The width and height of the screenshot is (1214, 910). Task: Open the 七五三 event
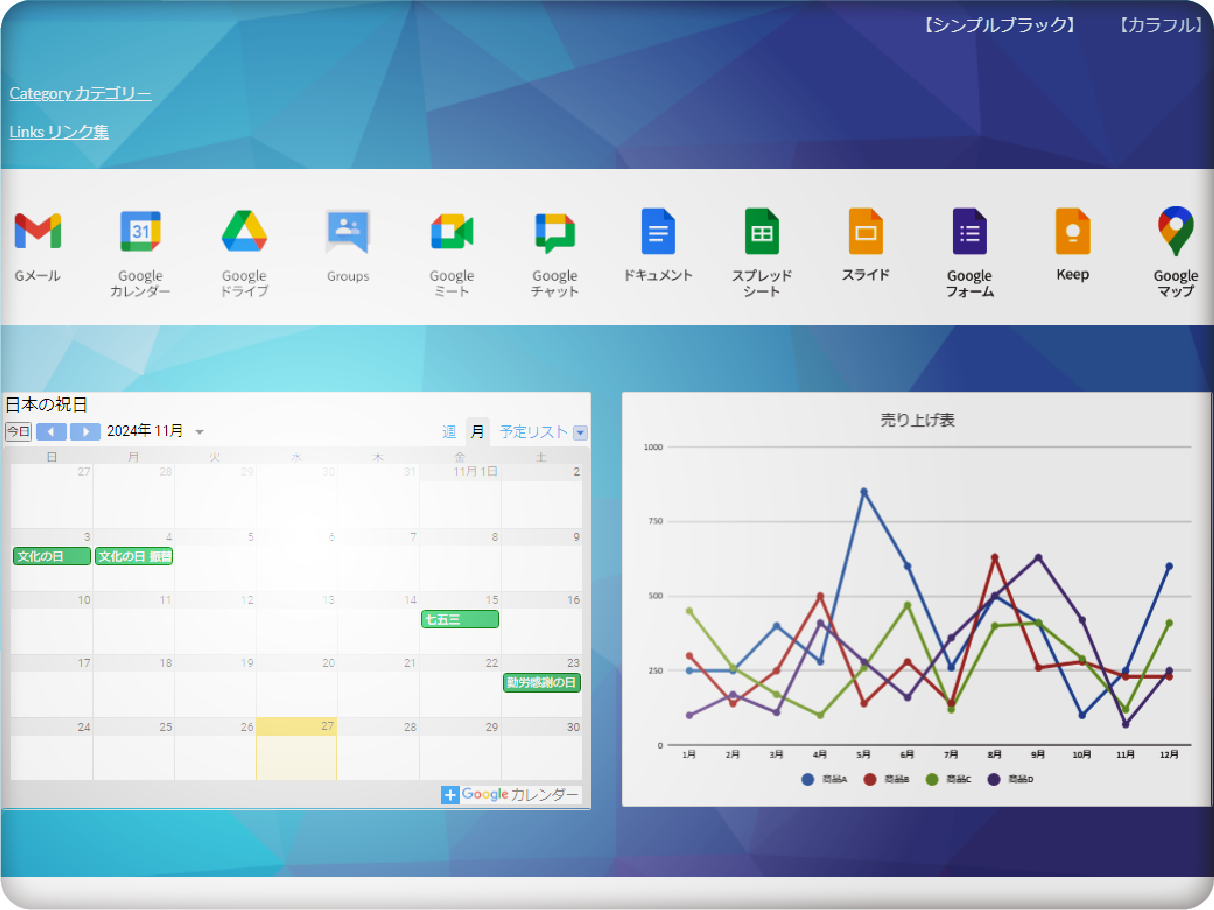point(460,619)
